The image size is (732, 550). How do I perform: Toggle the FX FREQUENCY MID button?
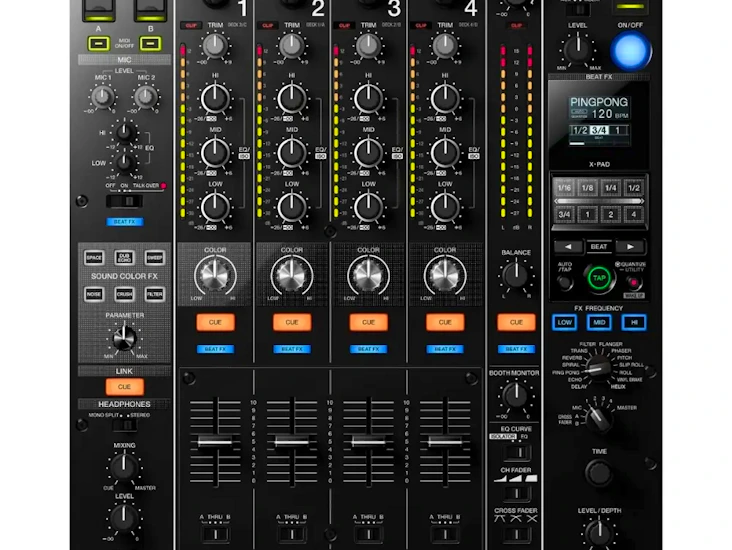click(x=599, y=322)
